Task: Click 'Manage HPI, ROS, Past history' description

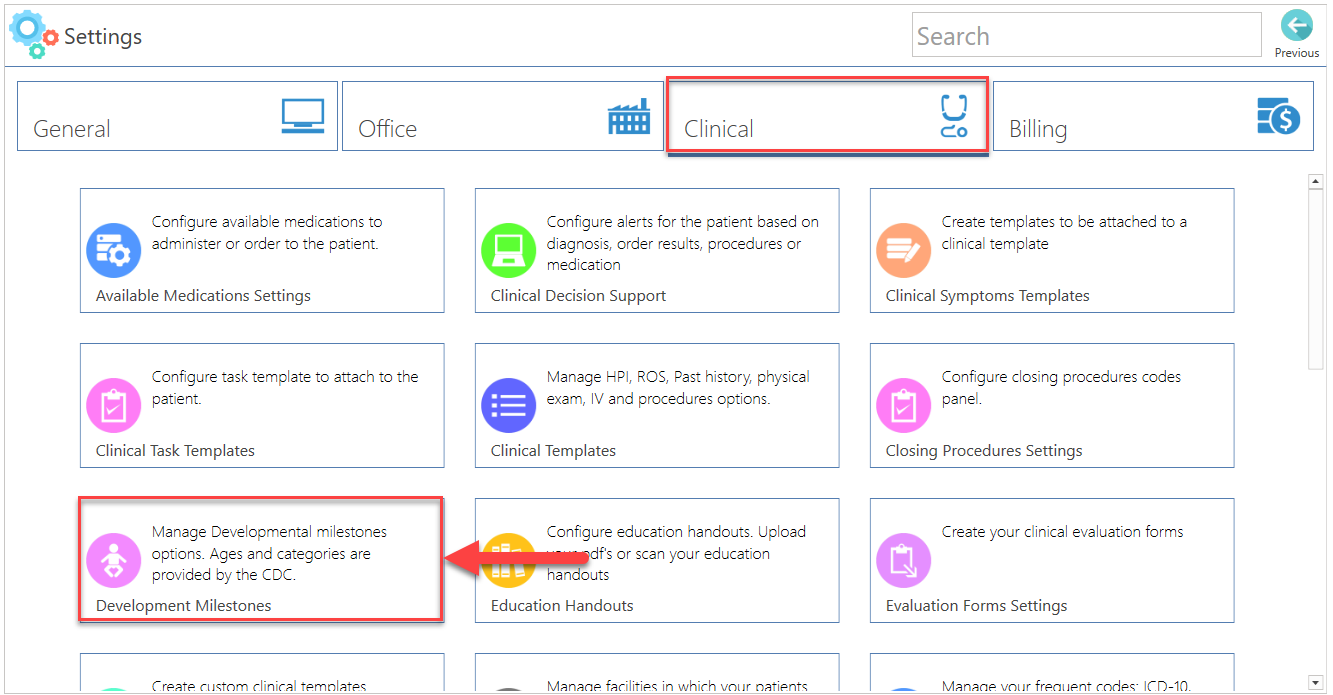Action: [678, 388]
